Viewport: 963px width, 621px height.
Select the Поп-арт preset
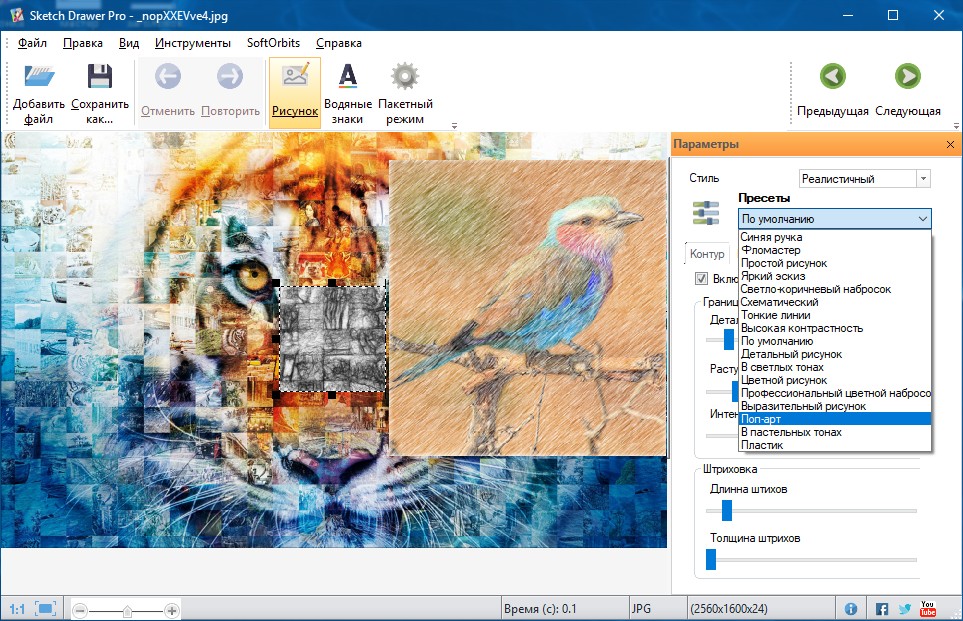tap(778, 421)
